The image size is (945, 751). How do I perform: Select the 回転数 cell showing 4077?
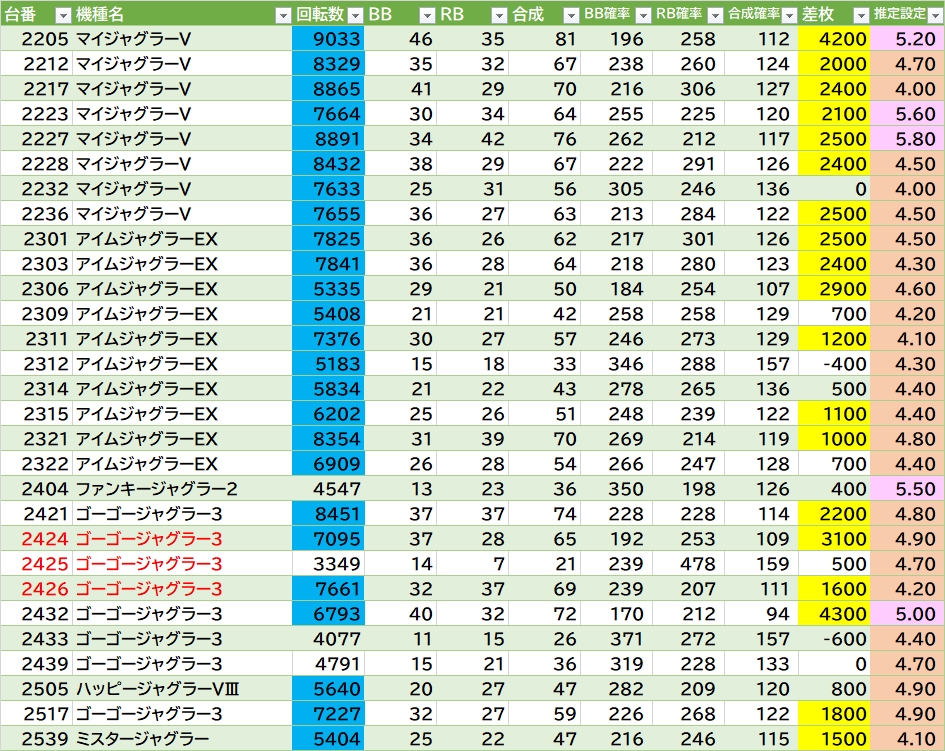pos(328,639)
